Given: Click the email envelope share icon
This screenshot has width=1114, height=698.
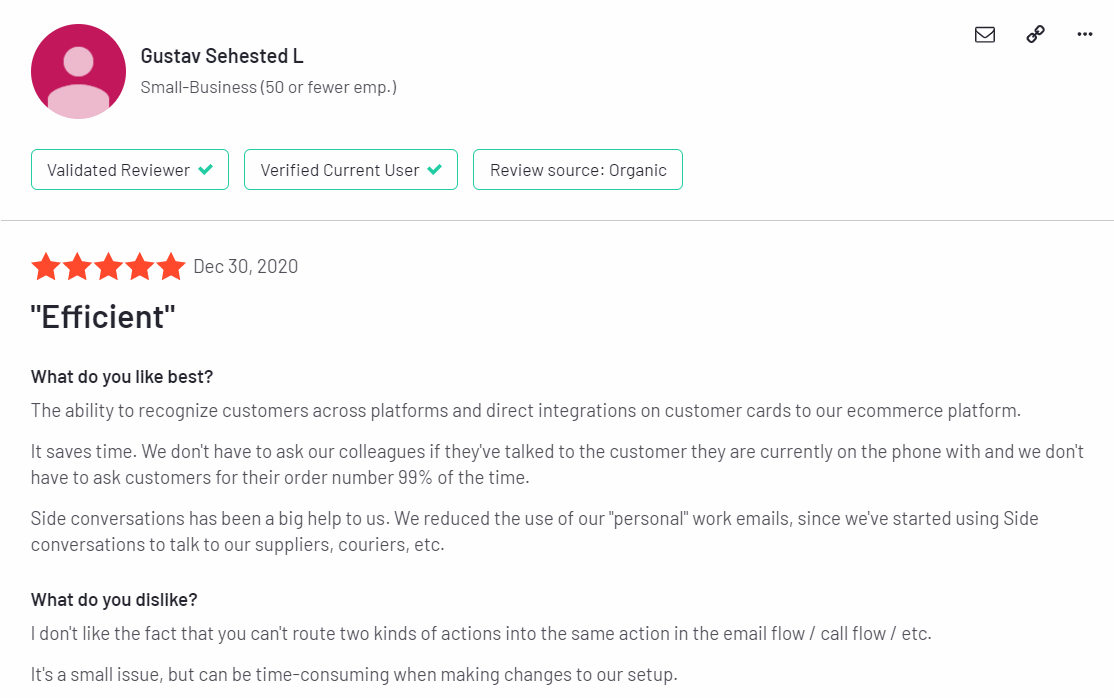Looking at the screenshot, I should click(x=985, y=34).
